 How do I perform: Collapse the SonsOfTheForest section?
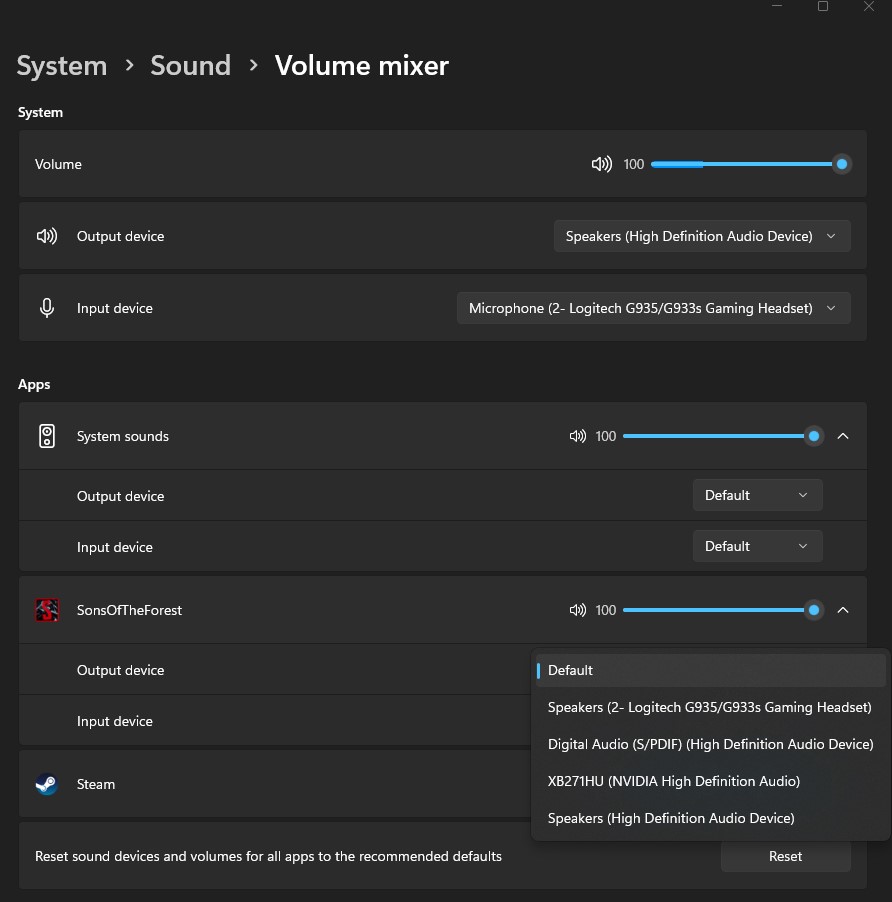pos(843,610)
